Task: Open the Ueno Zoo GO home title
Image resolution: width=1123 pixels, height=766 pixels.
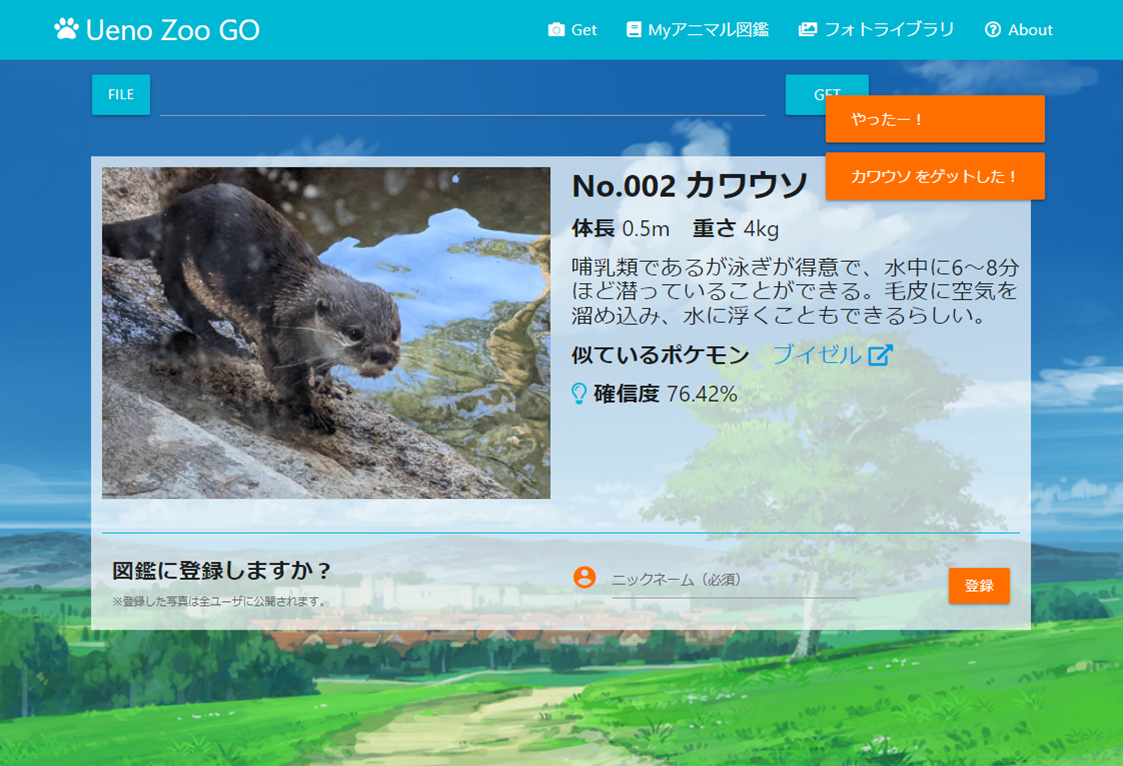Action: point(173,30)
